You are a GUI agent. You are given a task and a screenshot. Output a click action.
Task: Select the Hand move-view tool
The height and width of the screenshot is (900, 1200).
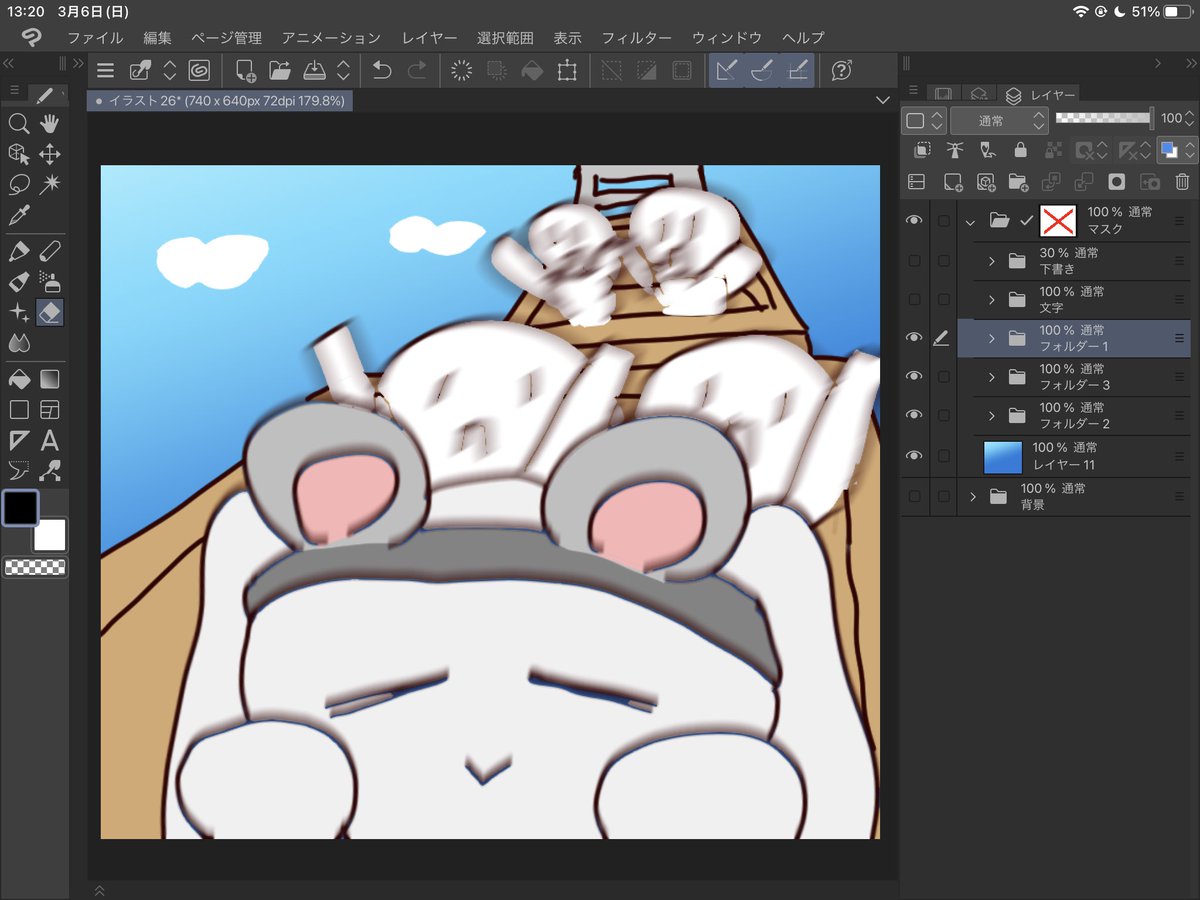point(49,124)
